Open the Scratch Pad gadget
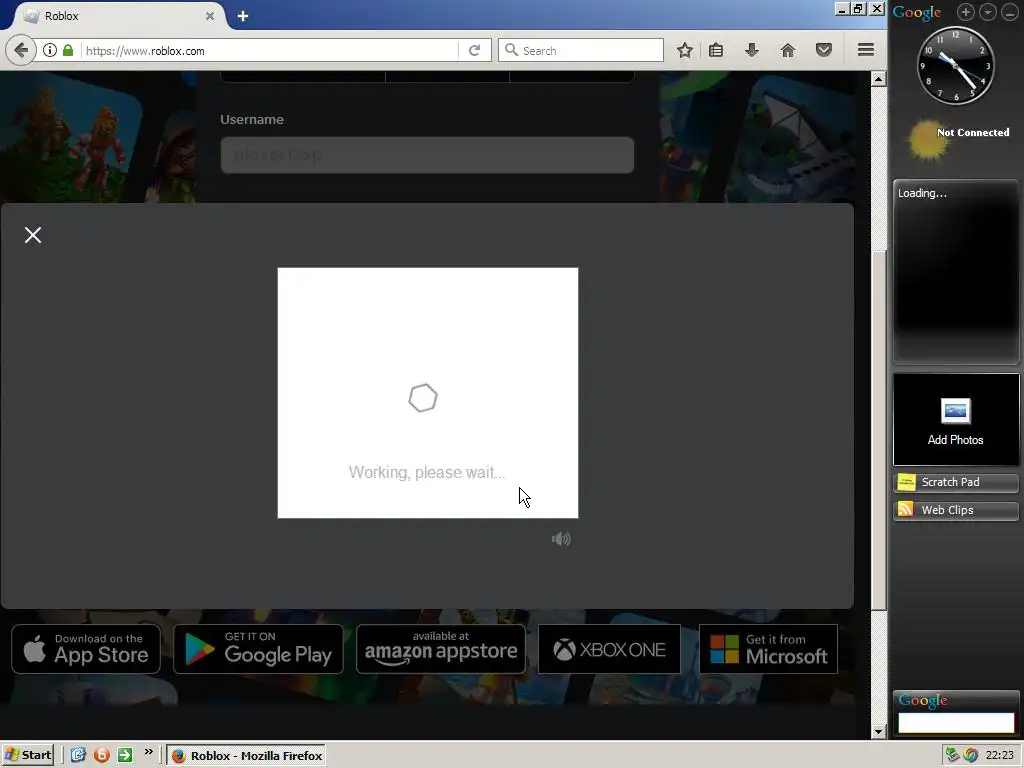 click(955, 482)
